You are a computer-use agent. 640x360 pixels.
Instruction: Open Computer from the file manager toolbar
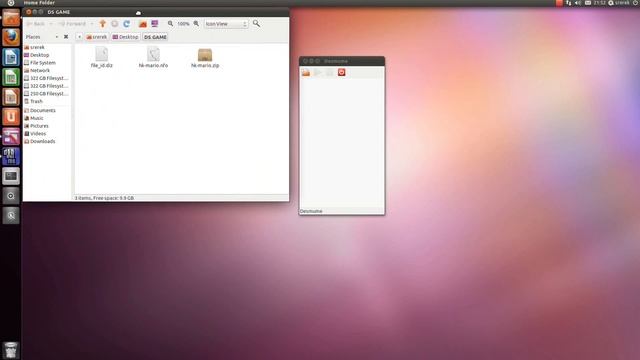pos(155,24)
